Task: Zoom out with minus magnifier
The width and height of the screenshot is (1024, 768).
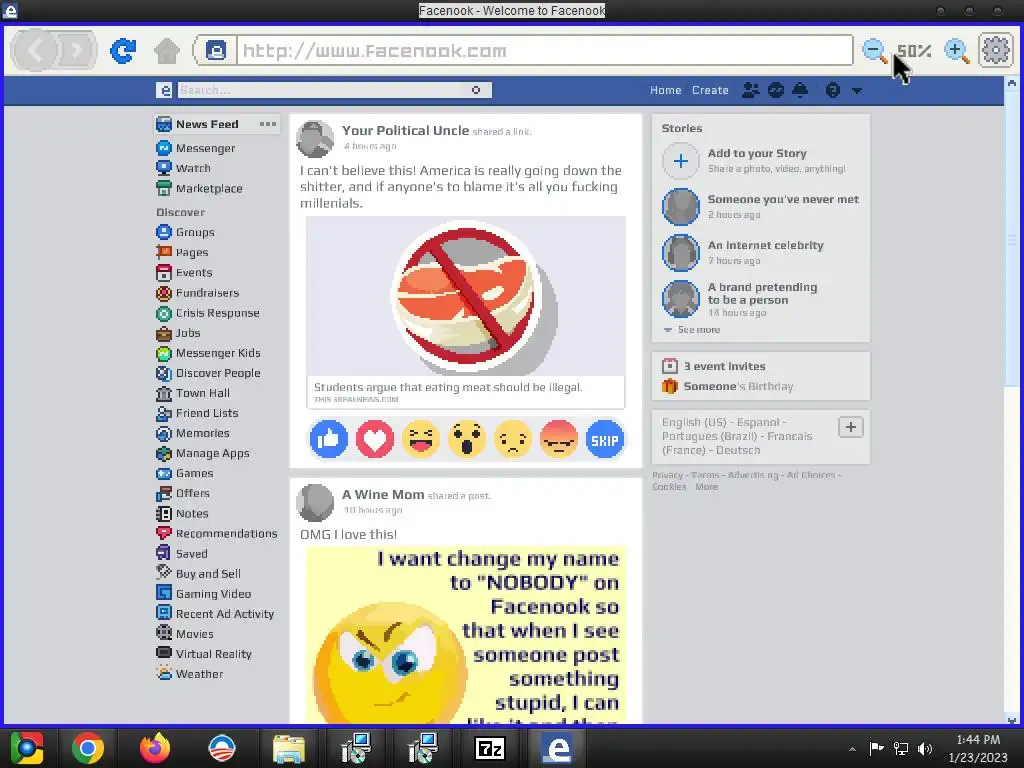Action: pos(874,50)
